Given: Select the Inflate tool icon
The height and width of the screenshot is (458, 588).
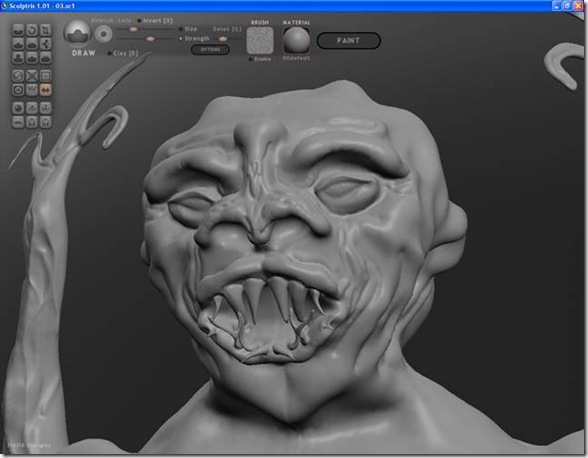Looking at the screenshot, I should pos(32,44).
